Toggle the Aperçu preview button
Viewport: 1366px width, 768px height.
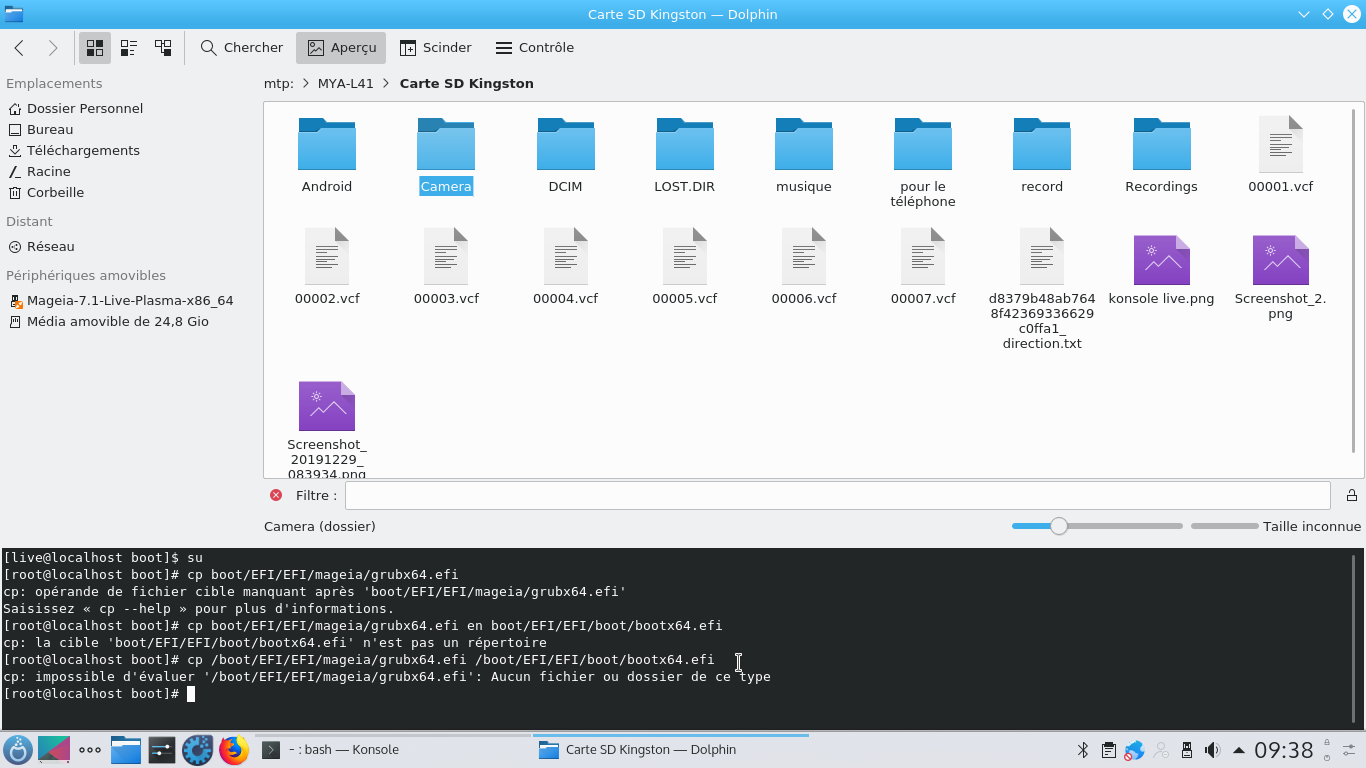coord(342,48)
